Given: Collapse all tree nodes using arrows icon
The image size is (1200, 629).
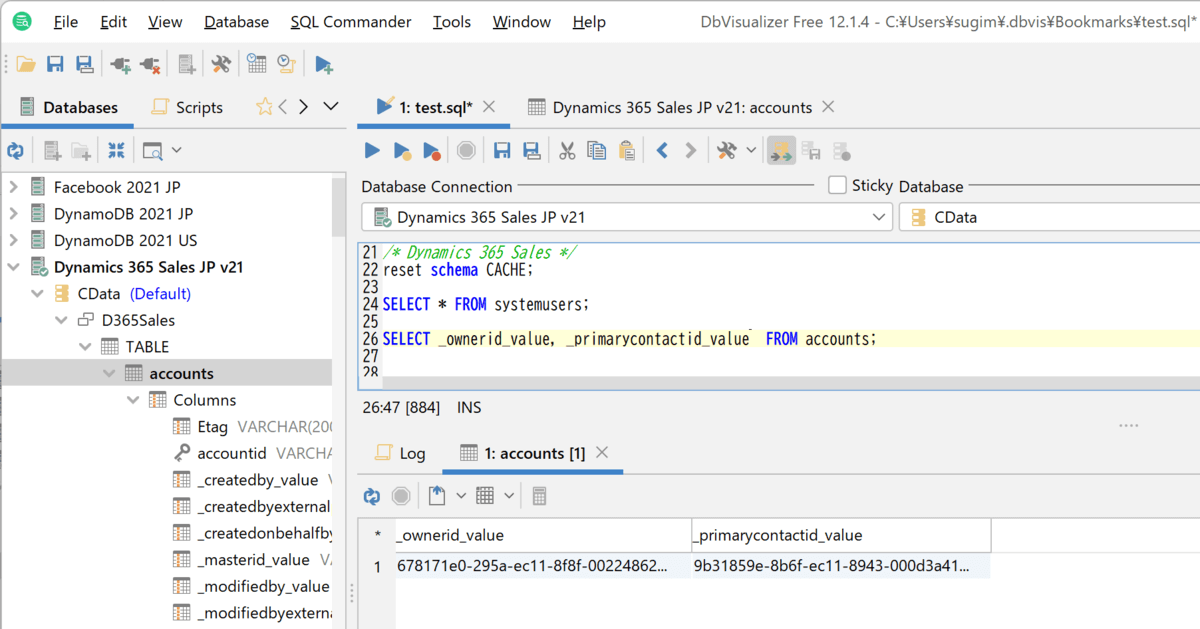Looking at the screenshot, I should click(x=117, y=151).
